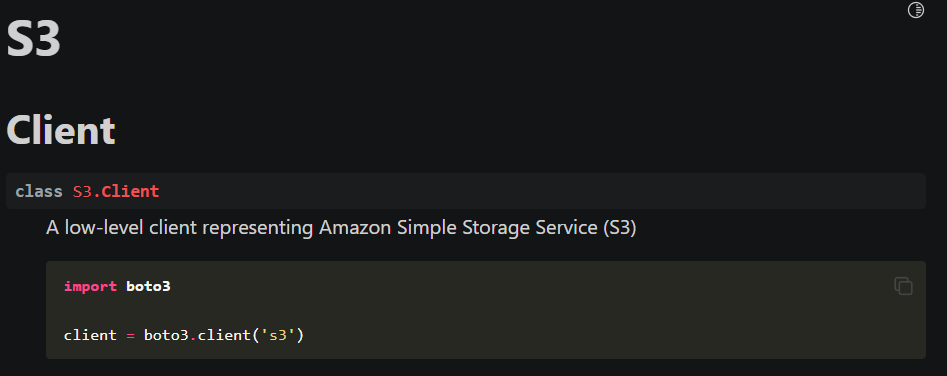Select the red S3 prefix in class signature
947x376 pixels.
pyautogui.click(x=83, y=191)
